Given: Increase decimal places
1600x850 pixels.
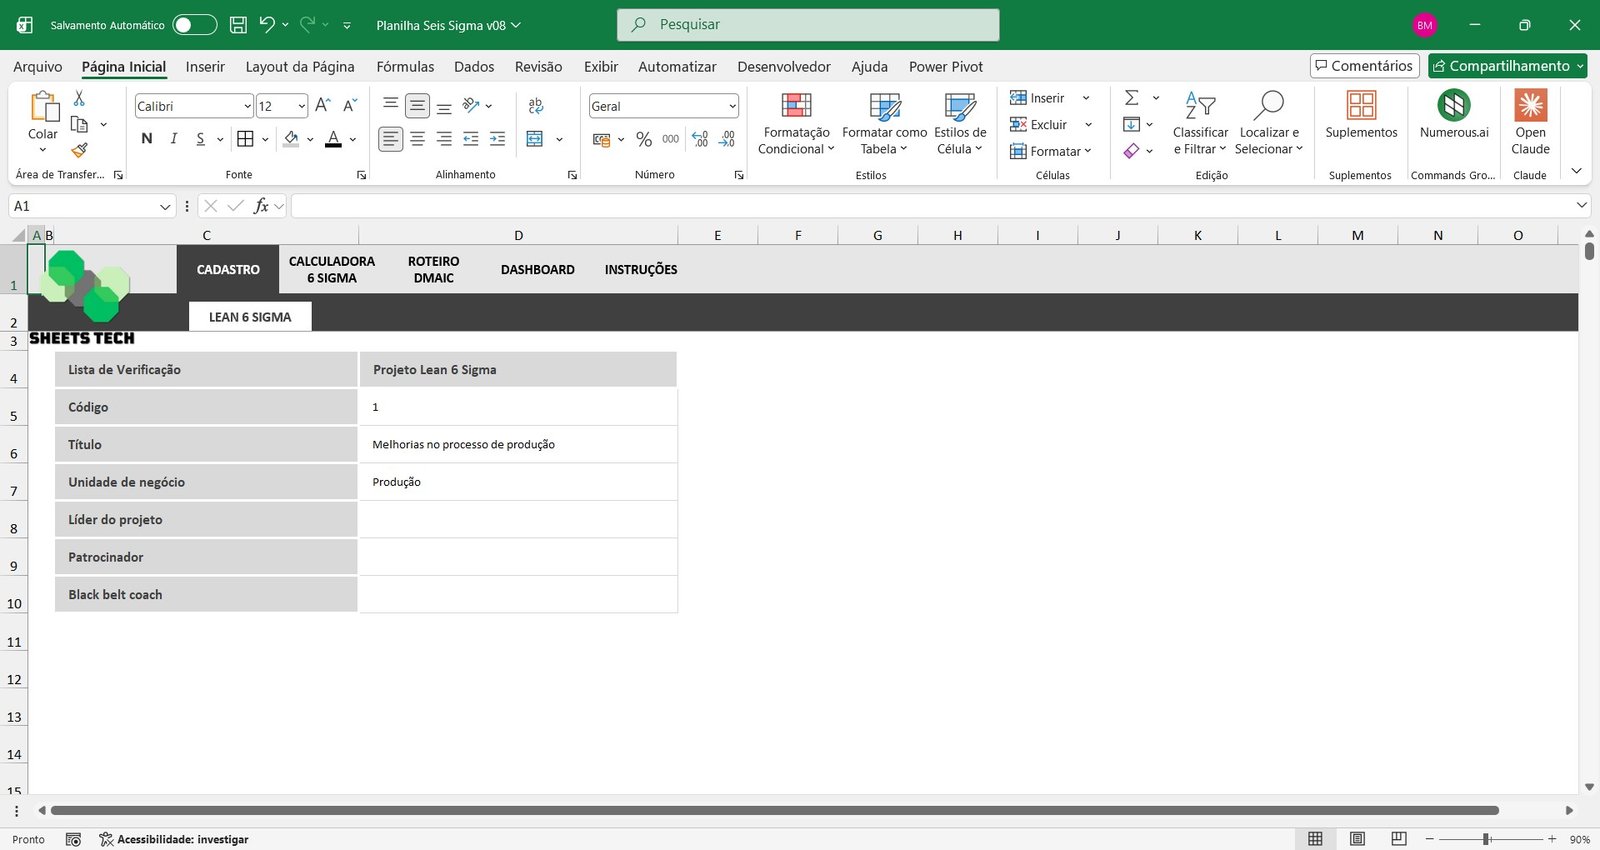Looking at the screenshot, I should click(x=700, y=139).
